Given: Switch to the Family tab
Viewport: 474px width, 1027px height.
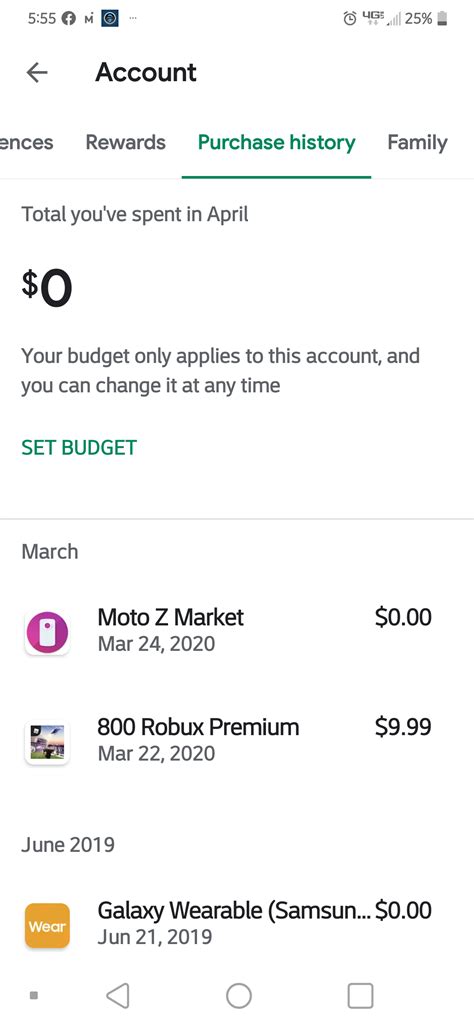Looking at the screenshot, I should point(417,142).
